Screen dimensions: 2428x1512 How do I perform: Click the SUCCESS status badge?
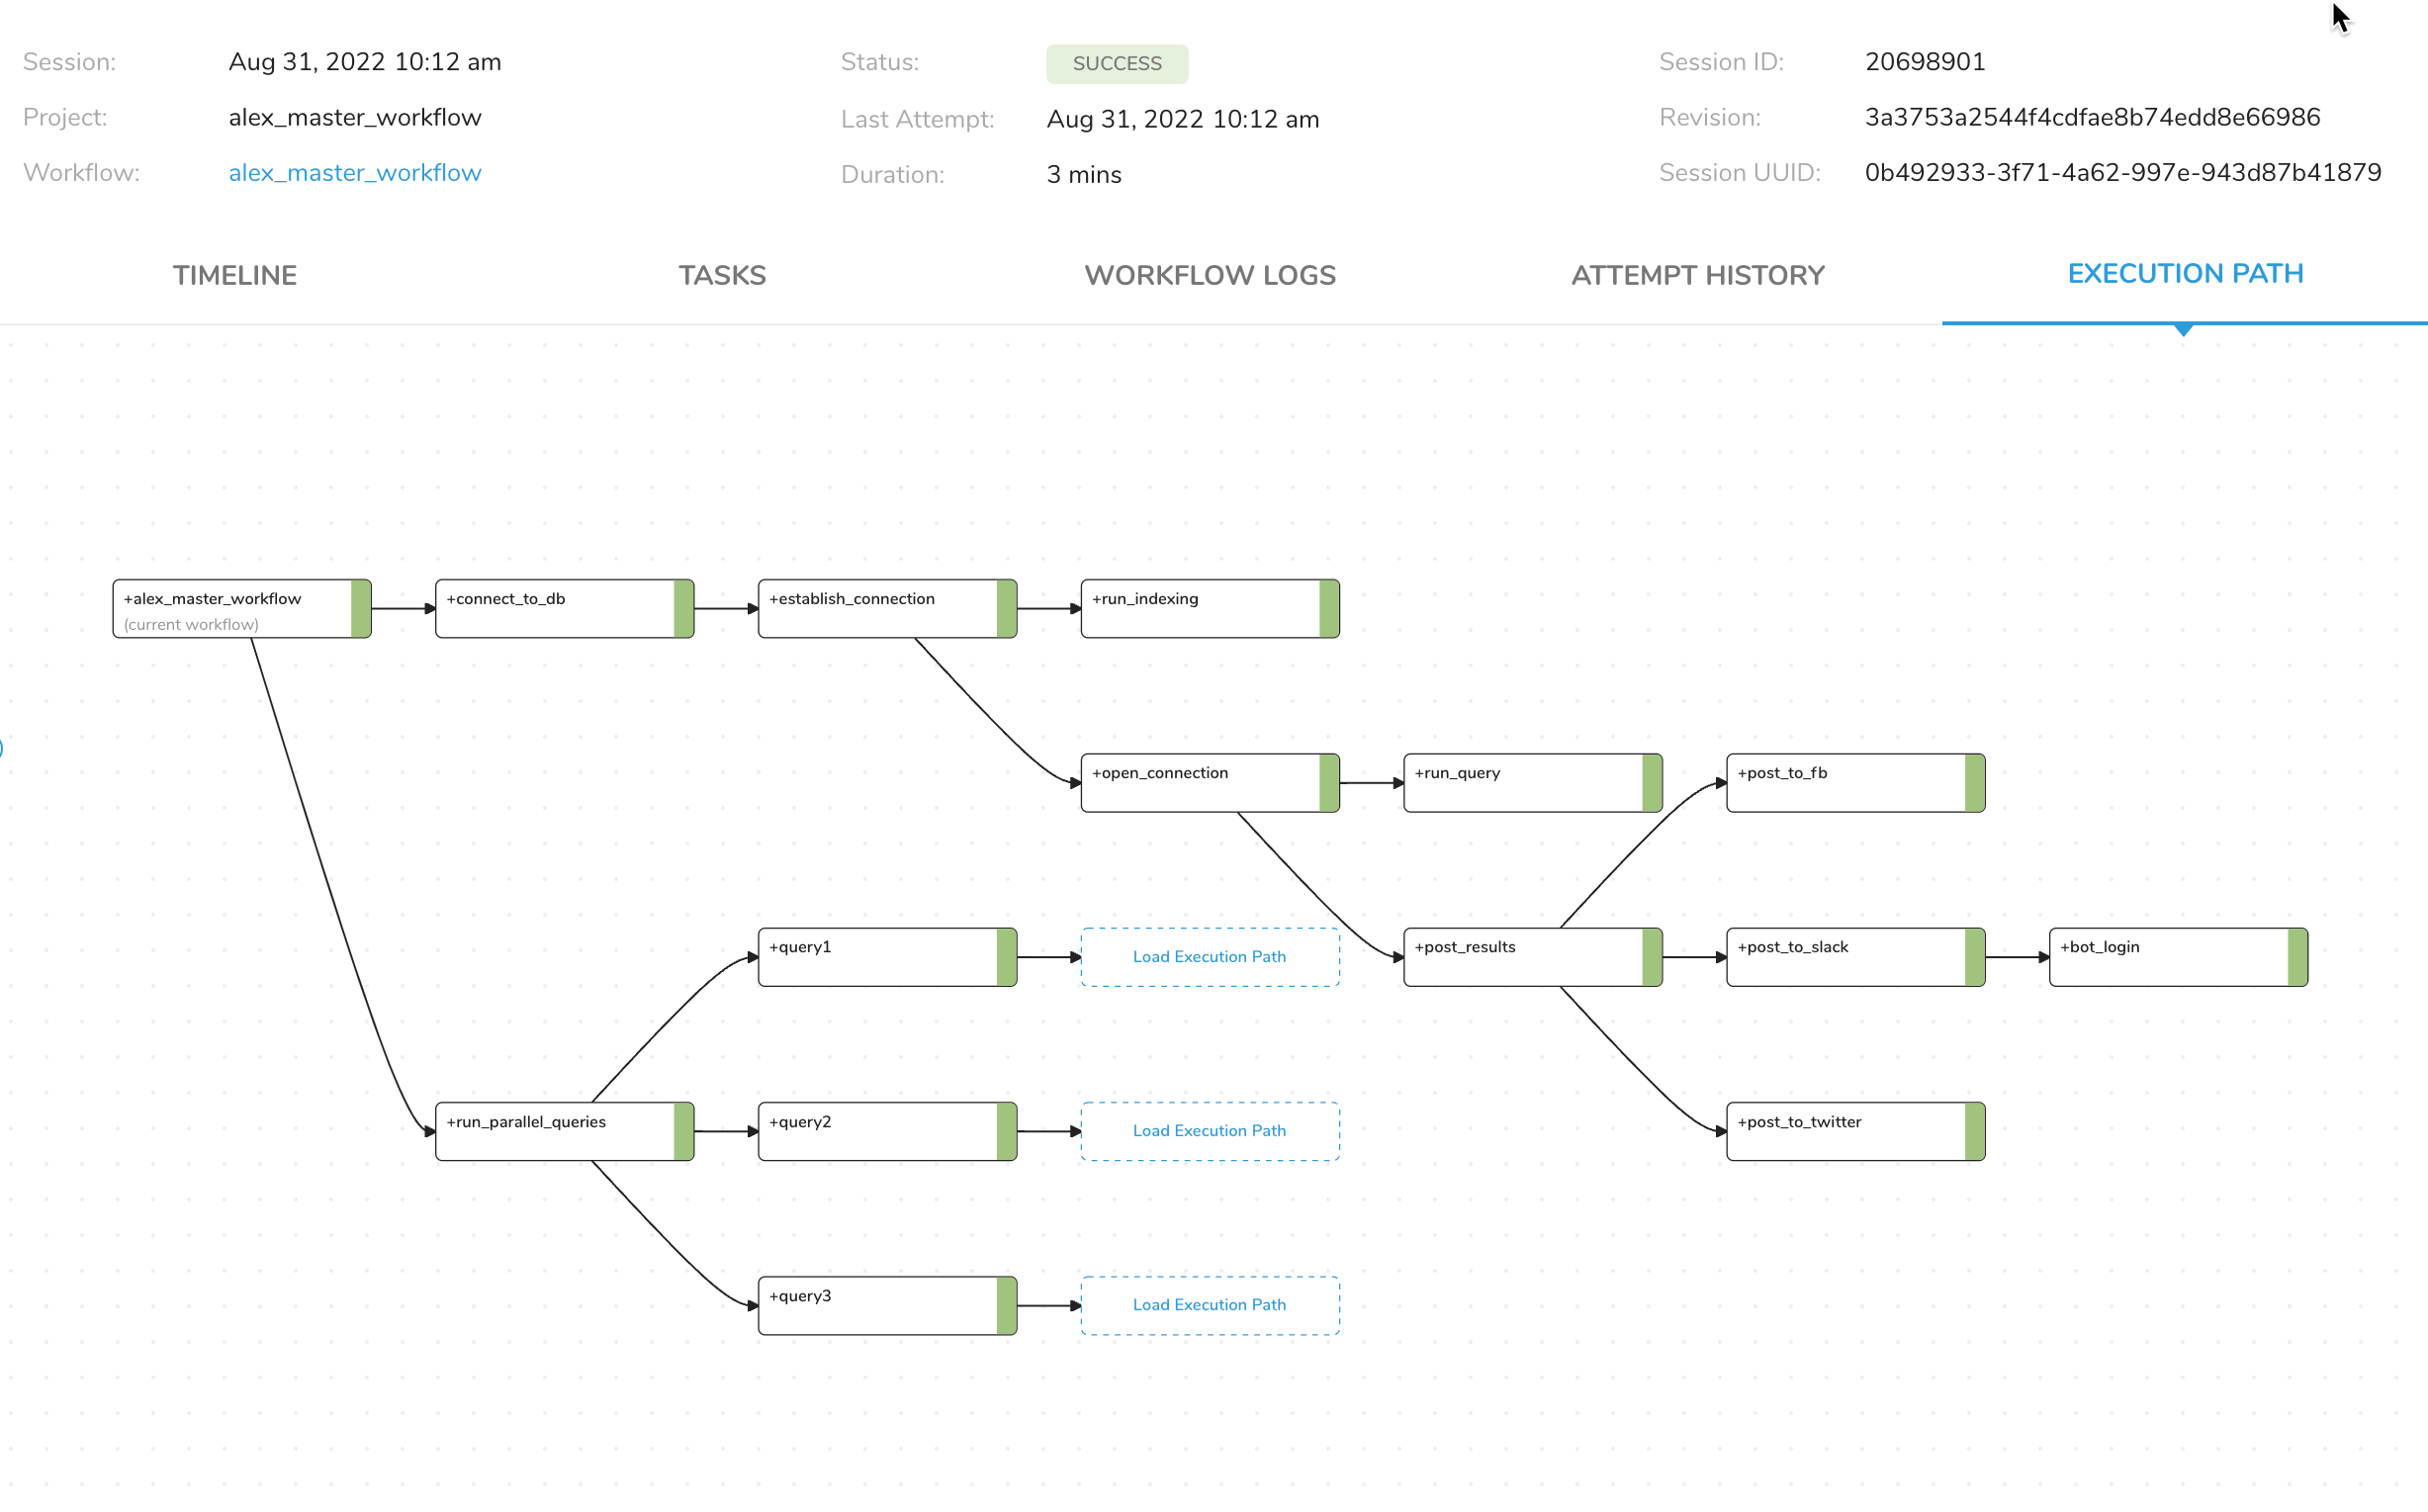point(1116,64)
